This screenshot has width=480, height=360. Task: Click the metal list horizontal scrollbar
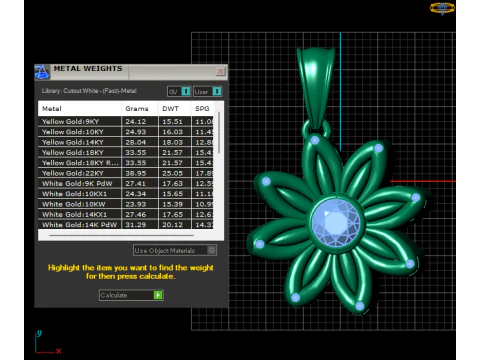(122, 235)
